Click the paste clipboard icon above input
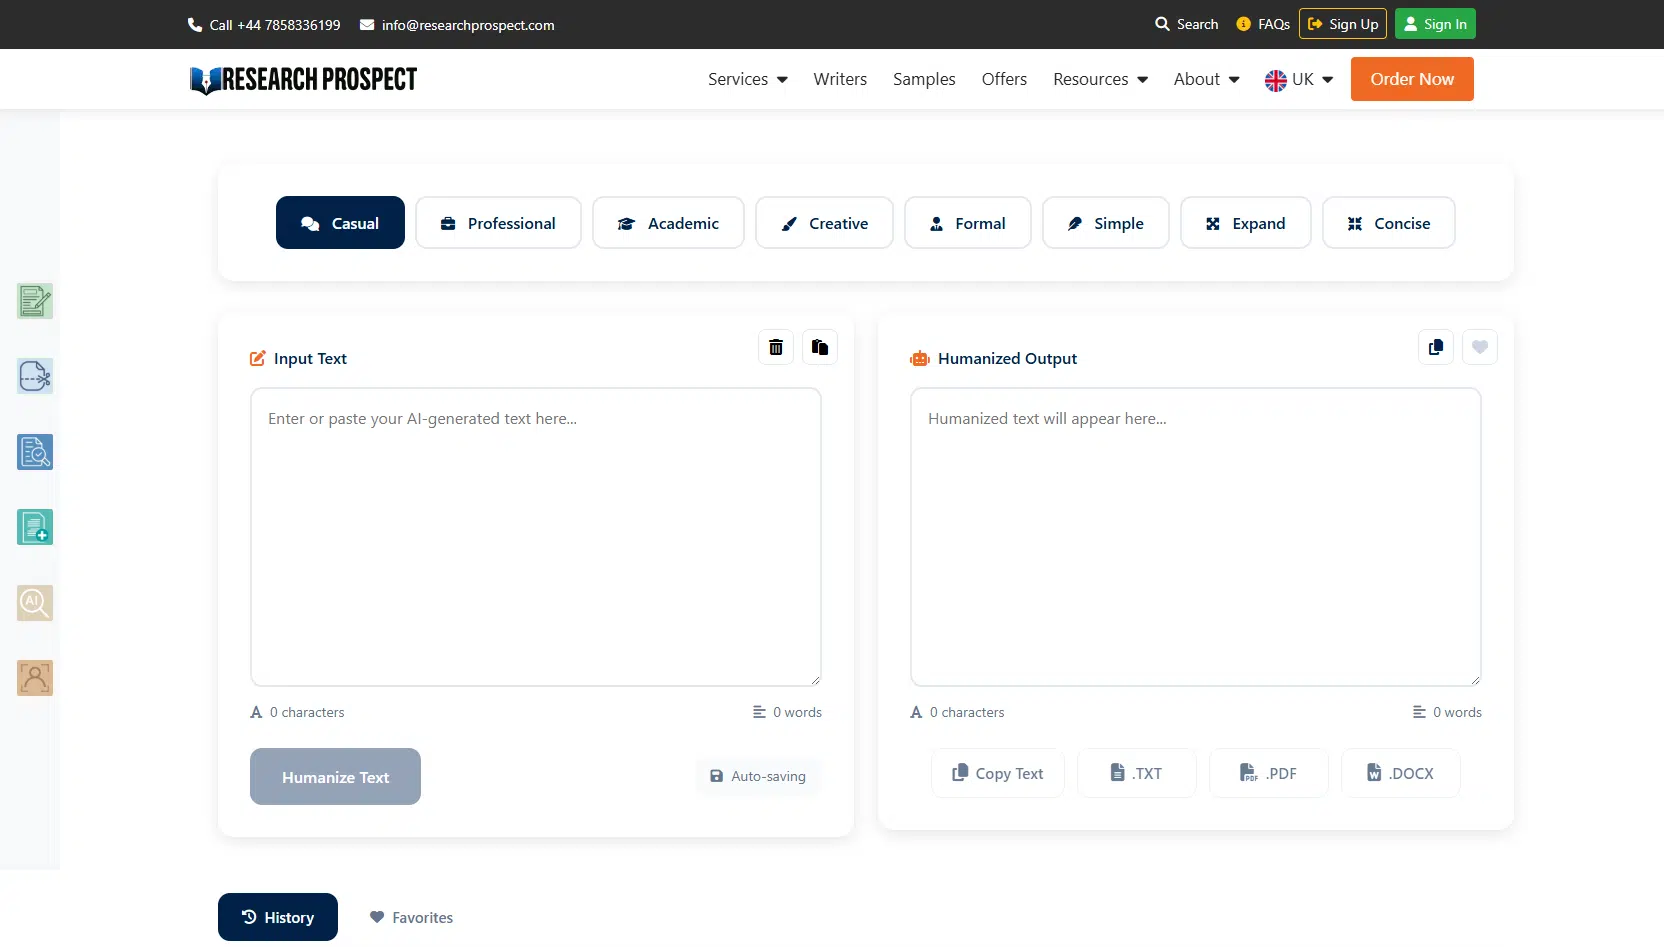1664x947 pixels. pyautogui.click(x=819, y=347)
